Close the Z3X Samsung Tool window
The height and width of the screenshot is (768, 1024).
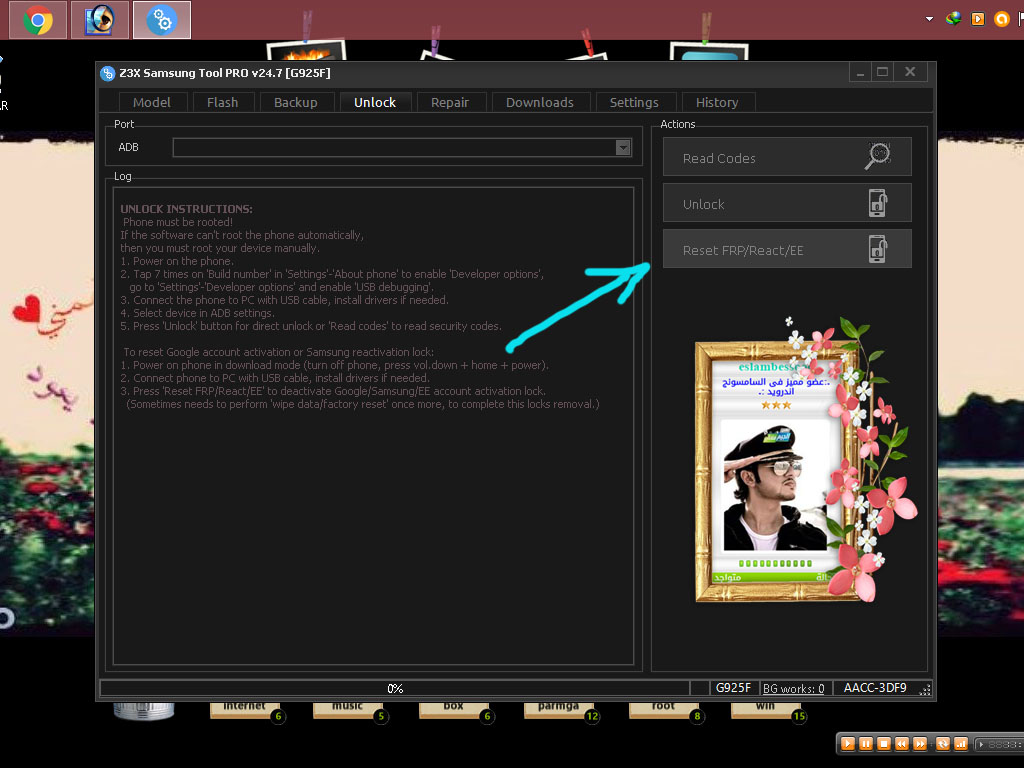(910, 72)
